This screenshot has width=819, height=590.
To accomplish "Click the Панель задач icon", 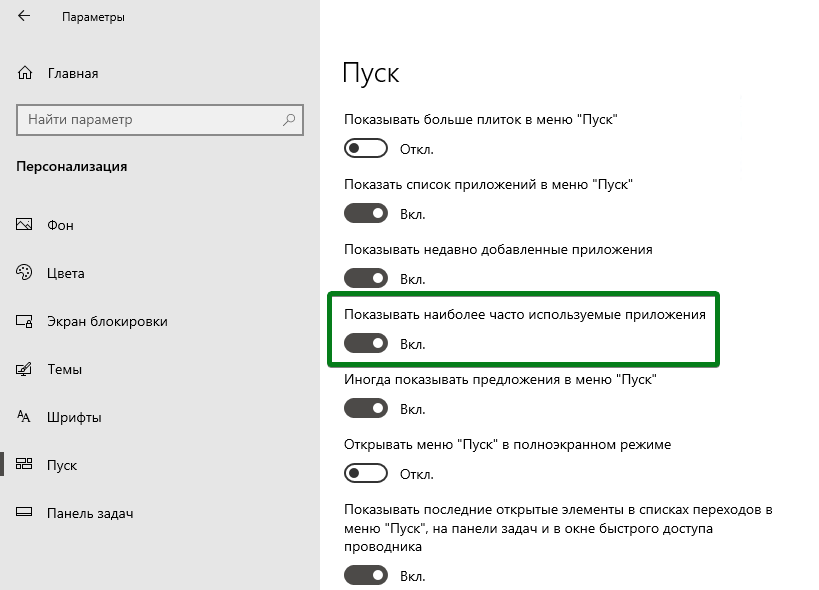I will click(x=24, y=512).
